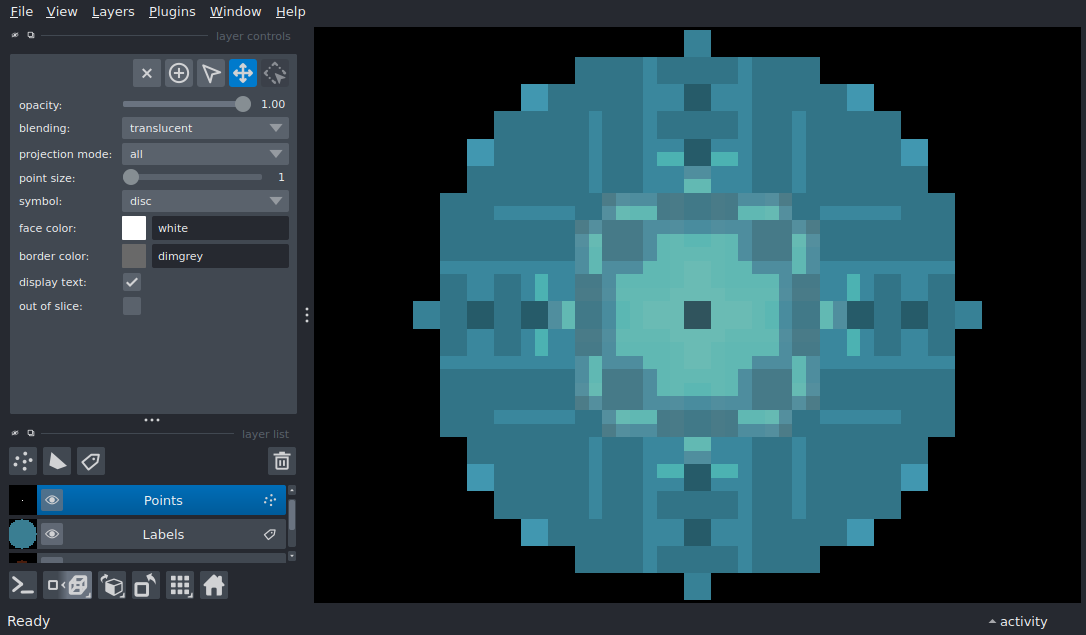Hide the Points layer visibility
The image size is (1086, 635).
(52, 500)
